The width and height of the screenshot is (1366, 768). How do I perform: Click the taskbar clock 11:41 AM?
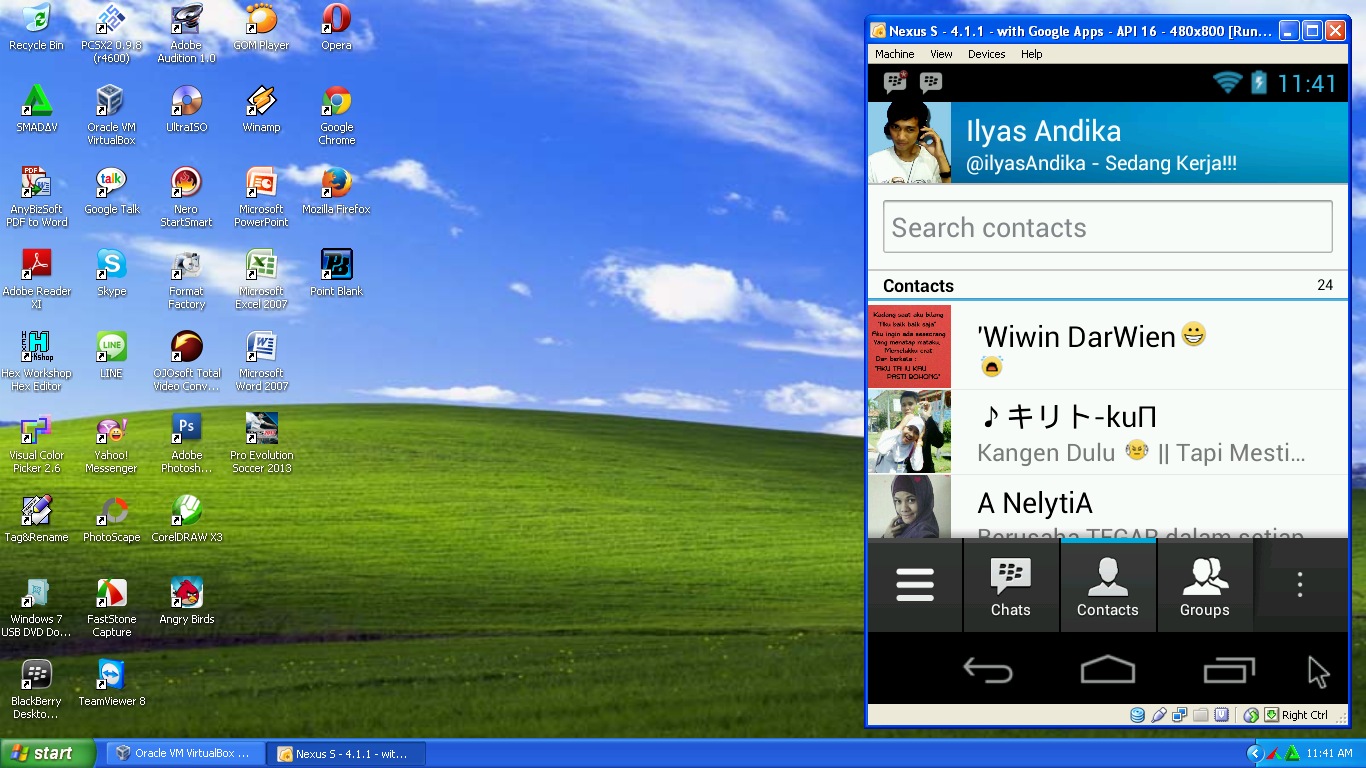(x=1329, y=753)
